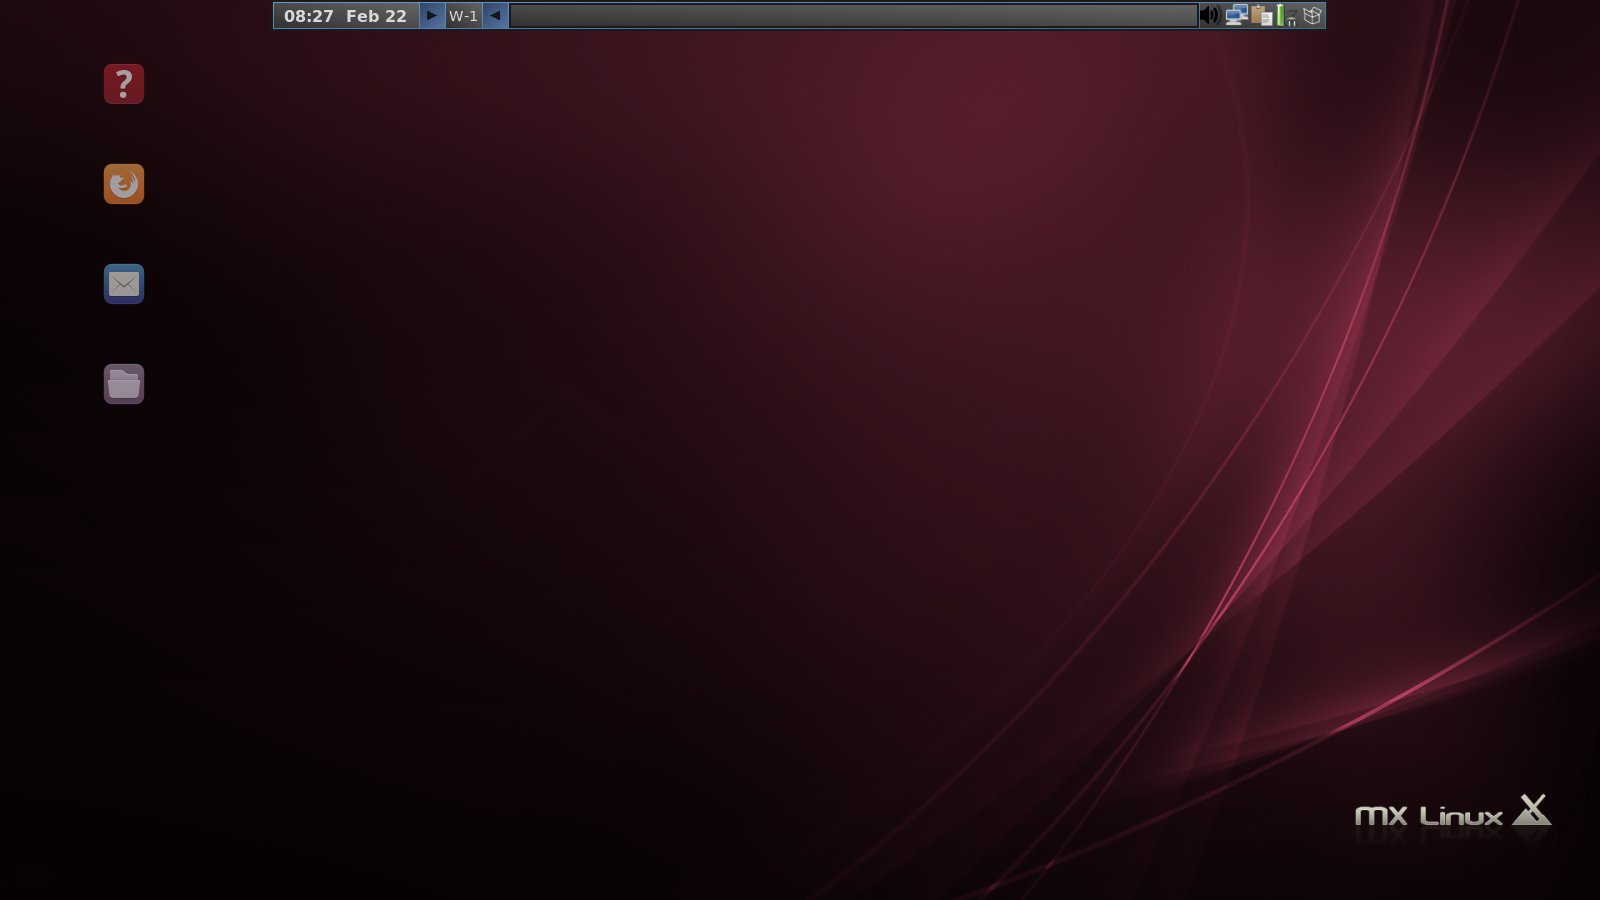Image resolution: width=1600 pixels, height=900 pixels.
Task: Click the volume speaker tray icon
Action: tap(1210, 15)
